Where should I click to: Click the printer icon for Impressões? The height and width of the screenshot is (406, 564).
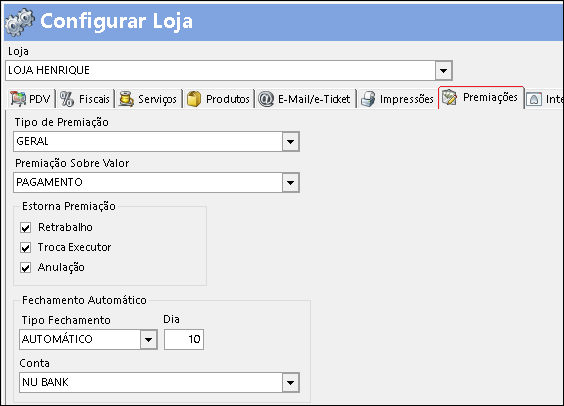(x=368, y=99)
